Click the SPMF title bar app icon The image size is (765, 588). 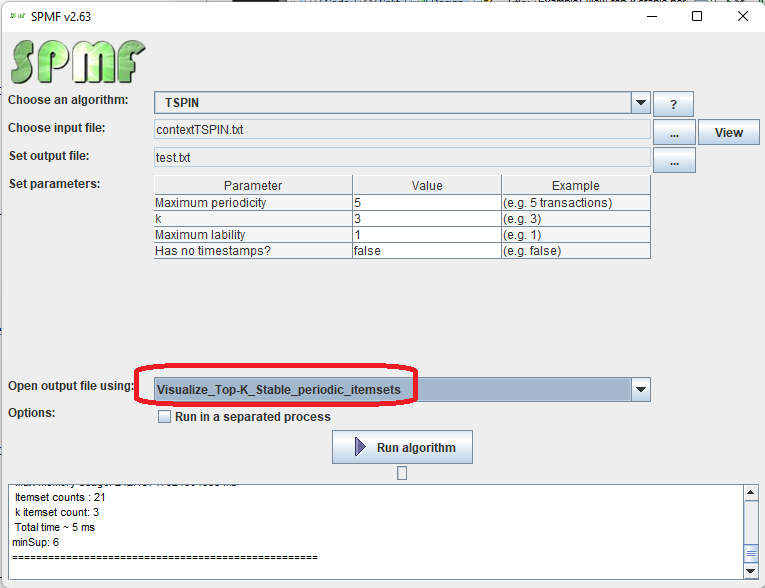(x=17, y=16)
